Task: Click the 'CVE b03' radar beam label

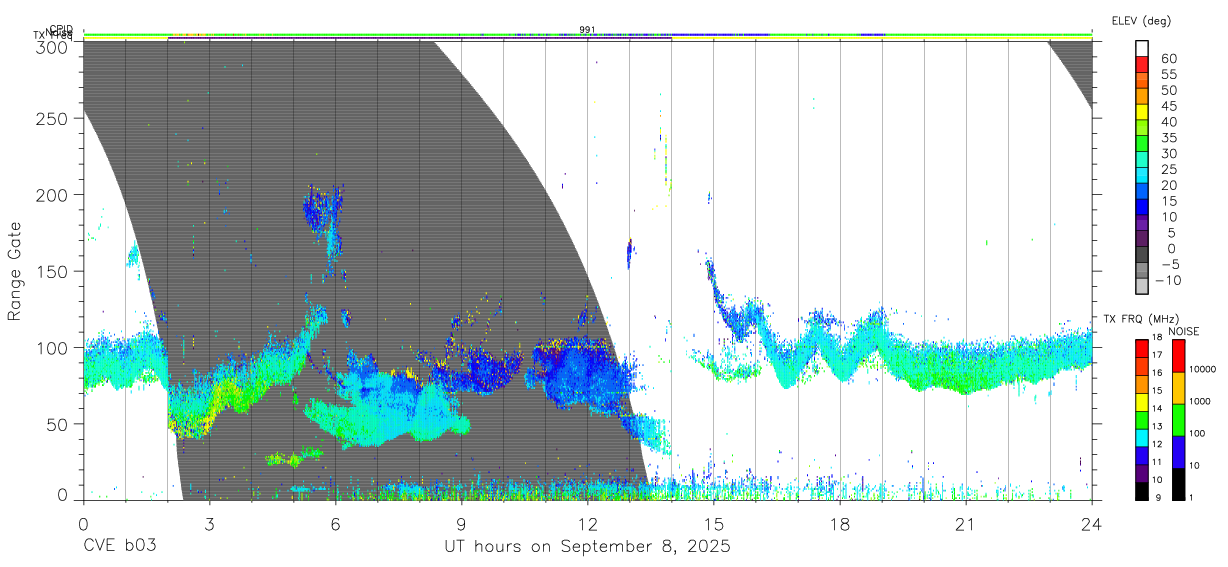Action: click(120, 547)
